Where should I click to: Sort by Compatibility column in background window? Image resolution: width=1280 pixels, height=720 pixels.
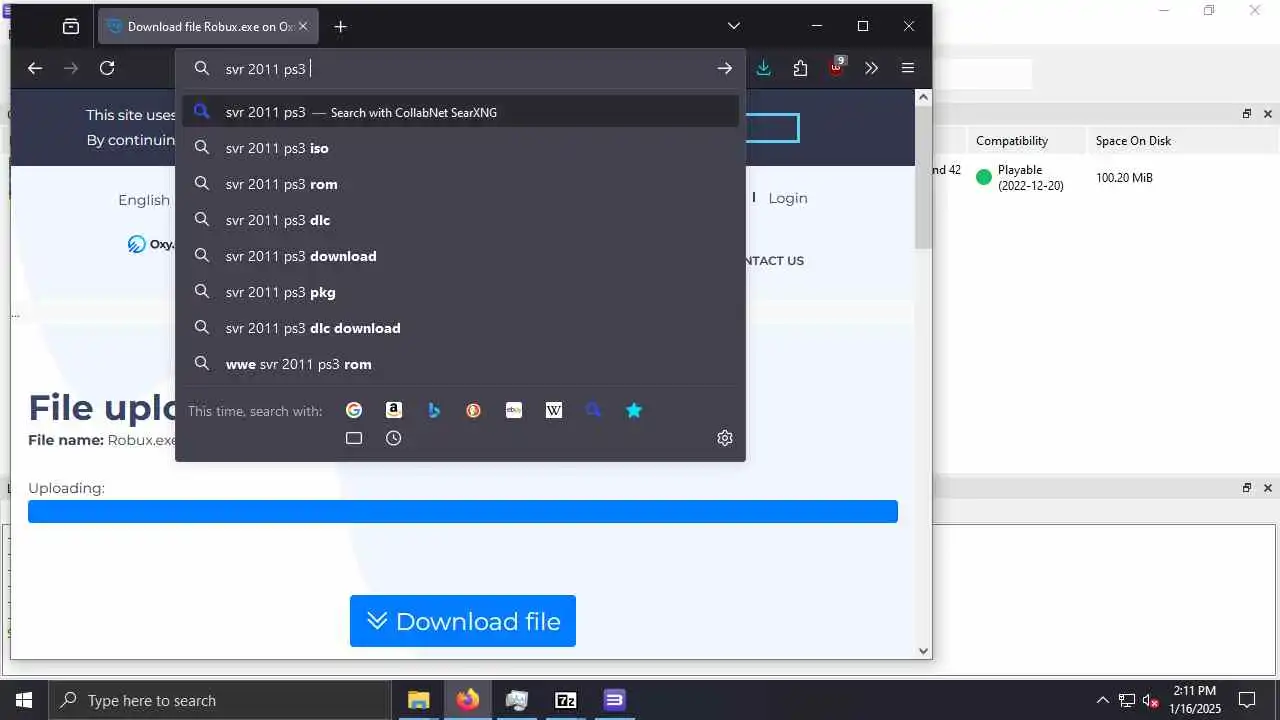click(x=1026, y=141)
